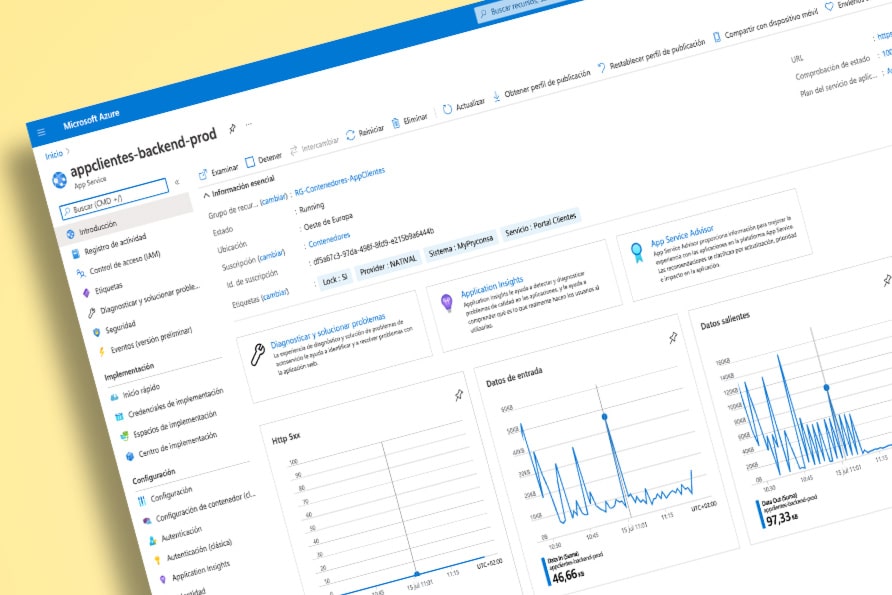892x595 pixels.
Task: Click the Eliminar trash button
Action: [410, 120]
